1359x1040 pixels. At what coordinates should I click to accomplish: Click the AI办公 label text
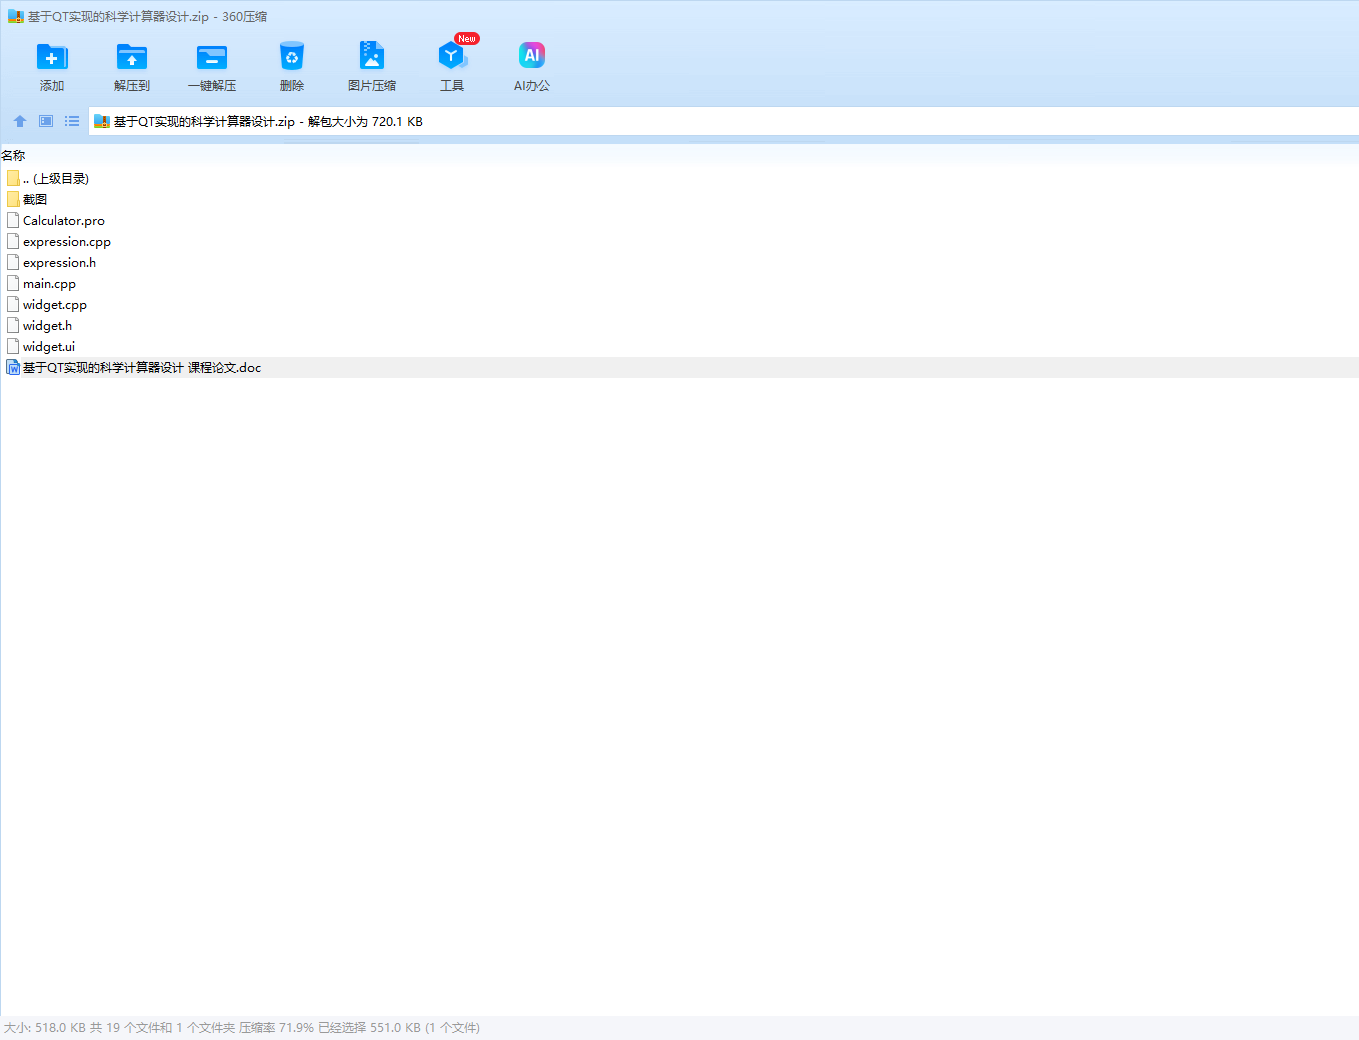(x=532, y=86)
